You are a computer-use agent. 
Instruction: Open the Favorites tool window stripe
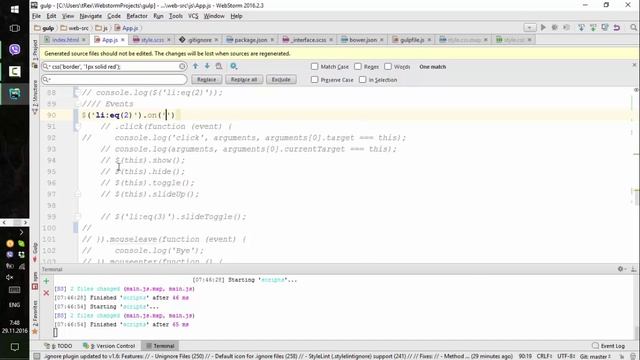point(35,316)
